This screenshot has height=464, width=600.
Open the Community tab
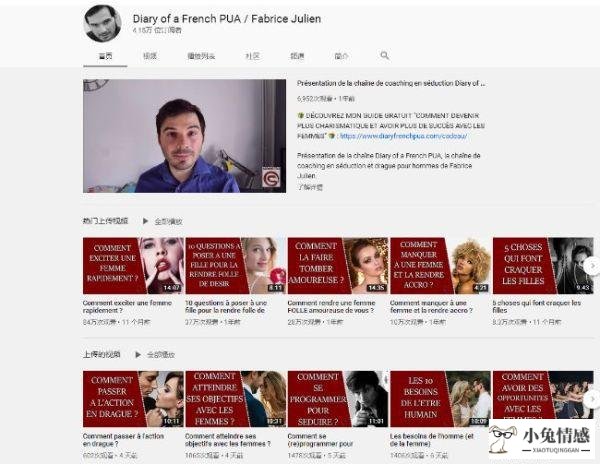[x=252, y=56]
